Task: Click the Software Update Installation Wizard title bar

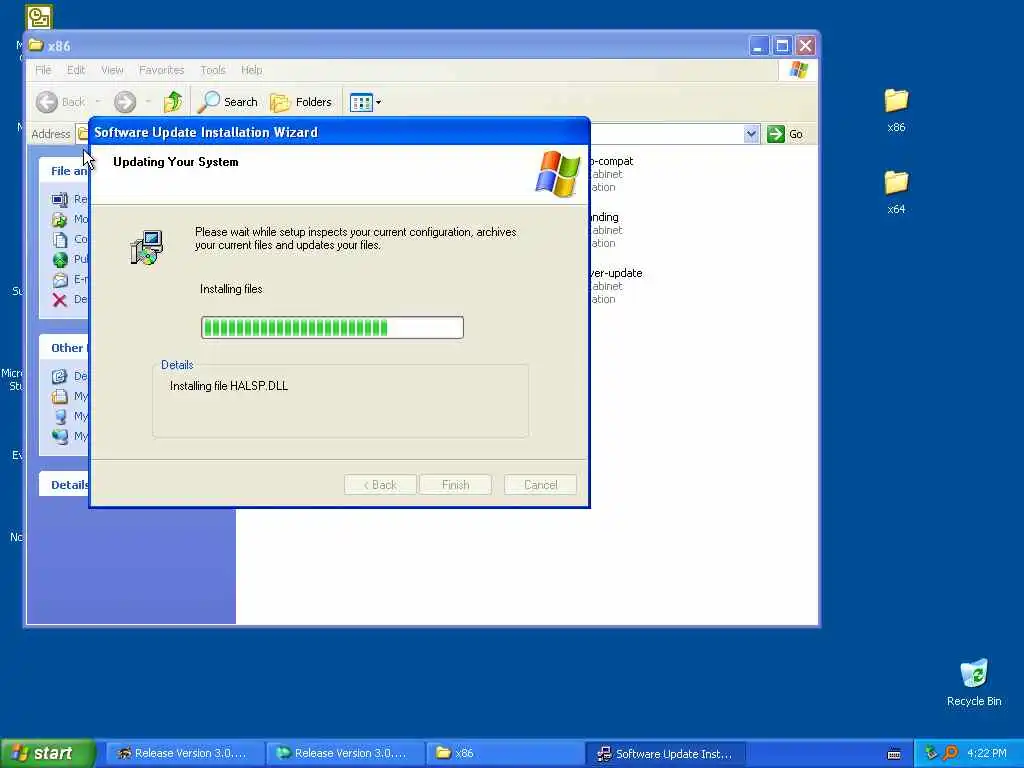Action: pos(340,132)
